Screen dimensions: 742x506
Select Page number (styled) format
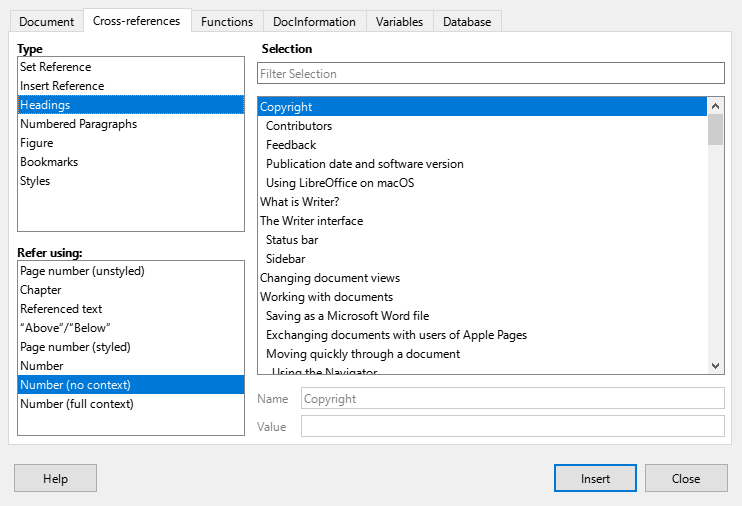131,346
